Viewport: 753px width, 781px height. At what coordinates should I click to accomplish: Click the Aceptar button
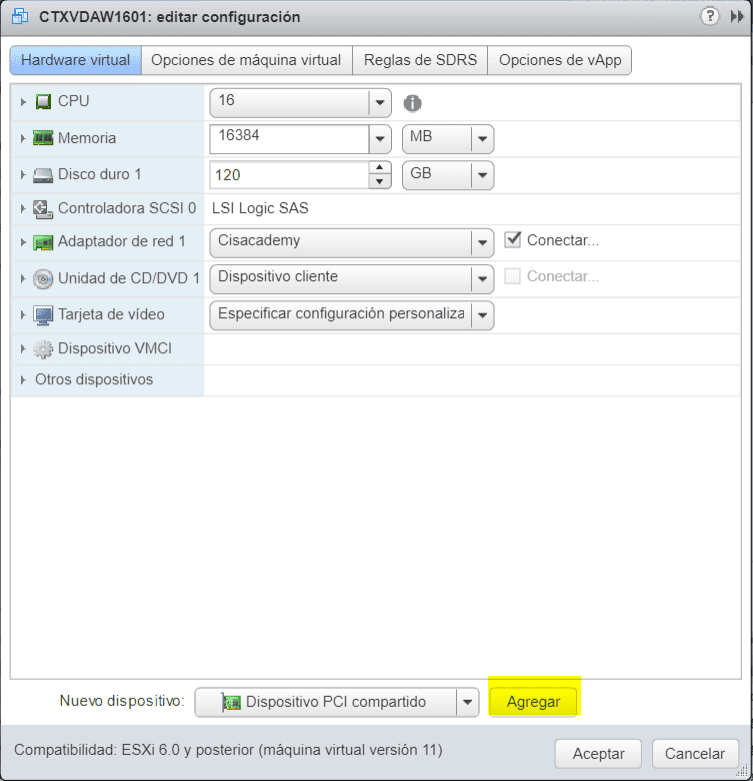598,754
